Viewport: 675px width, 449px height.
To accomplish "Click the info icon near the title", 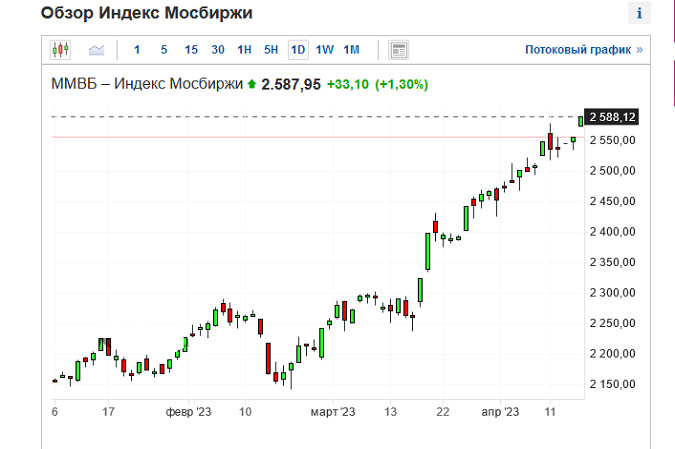I will (x=639, y=13).
